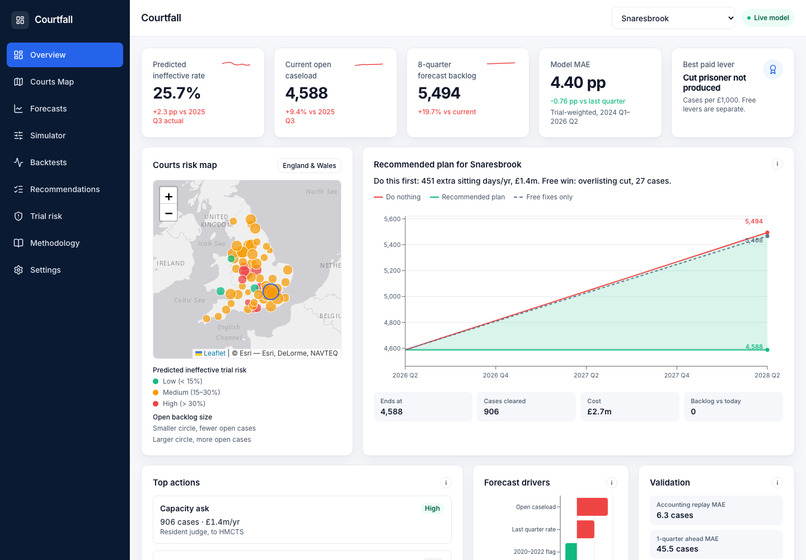This screenshot has width=806, height=560.
Task: Click the Cost £2.7m tile
Action: pyautogui.click(x=630, y=407)
